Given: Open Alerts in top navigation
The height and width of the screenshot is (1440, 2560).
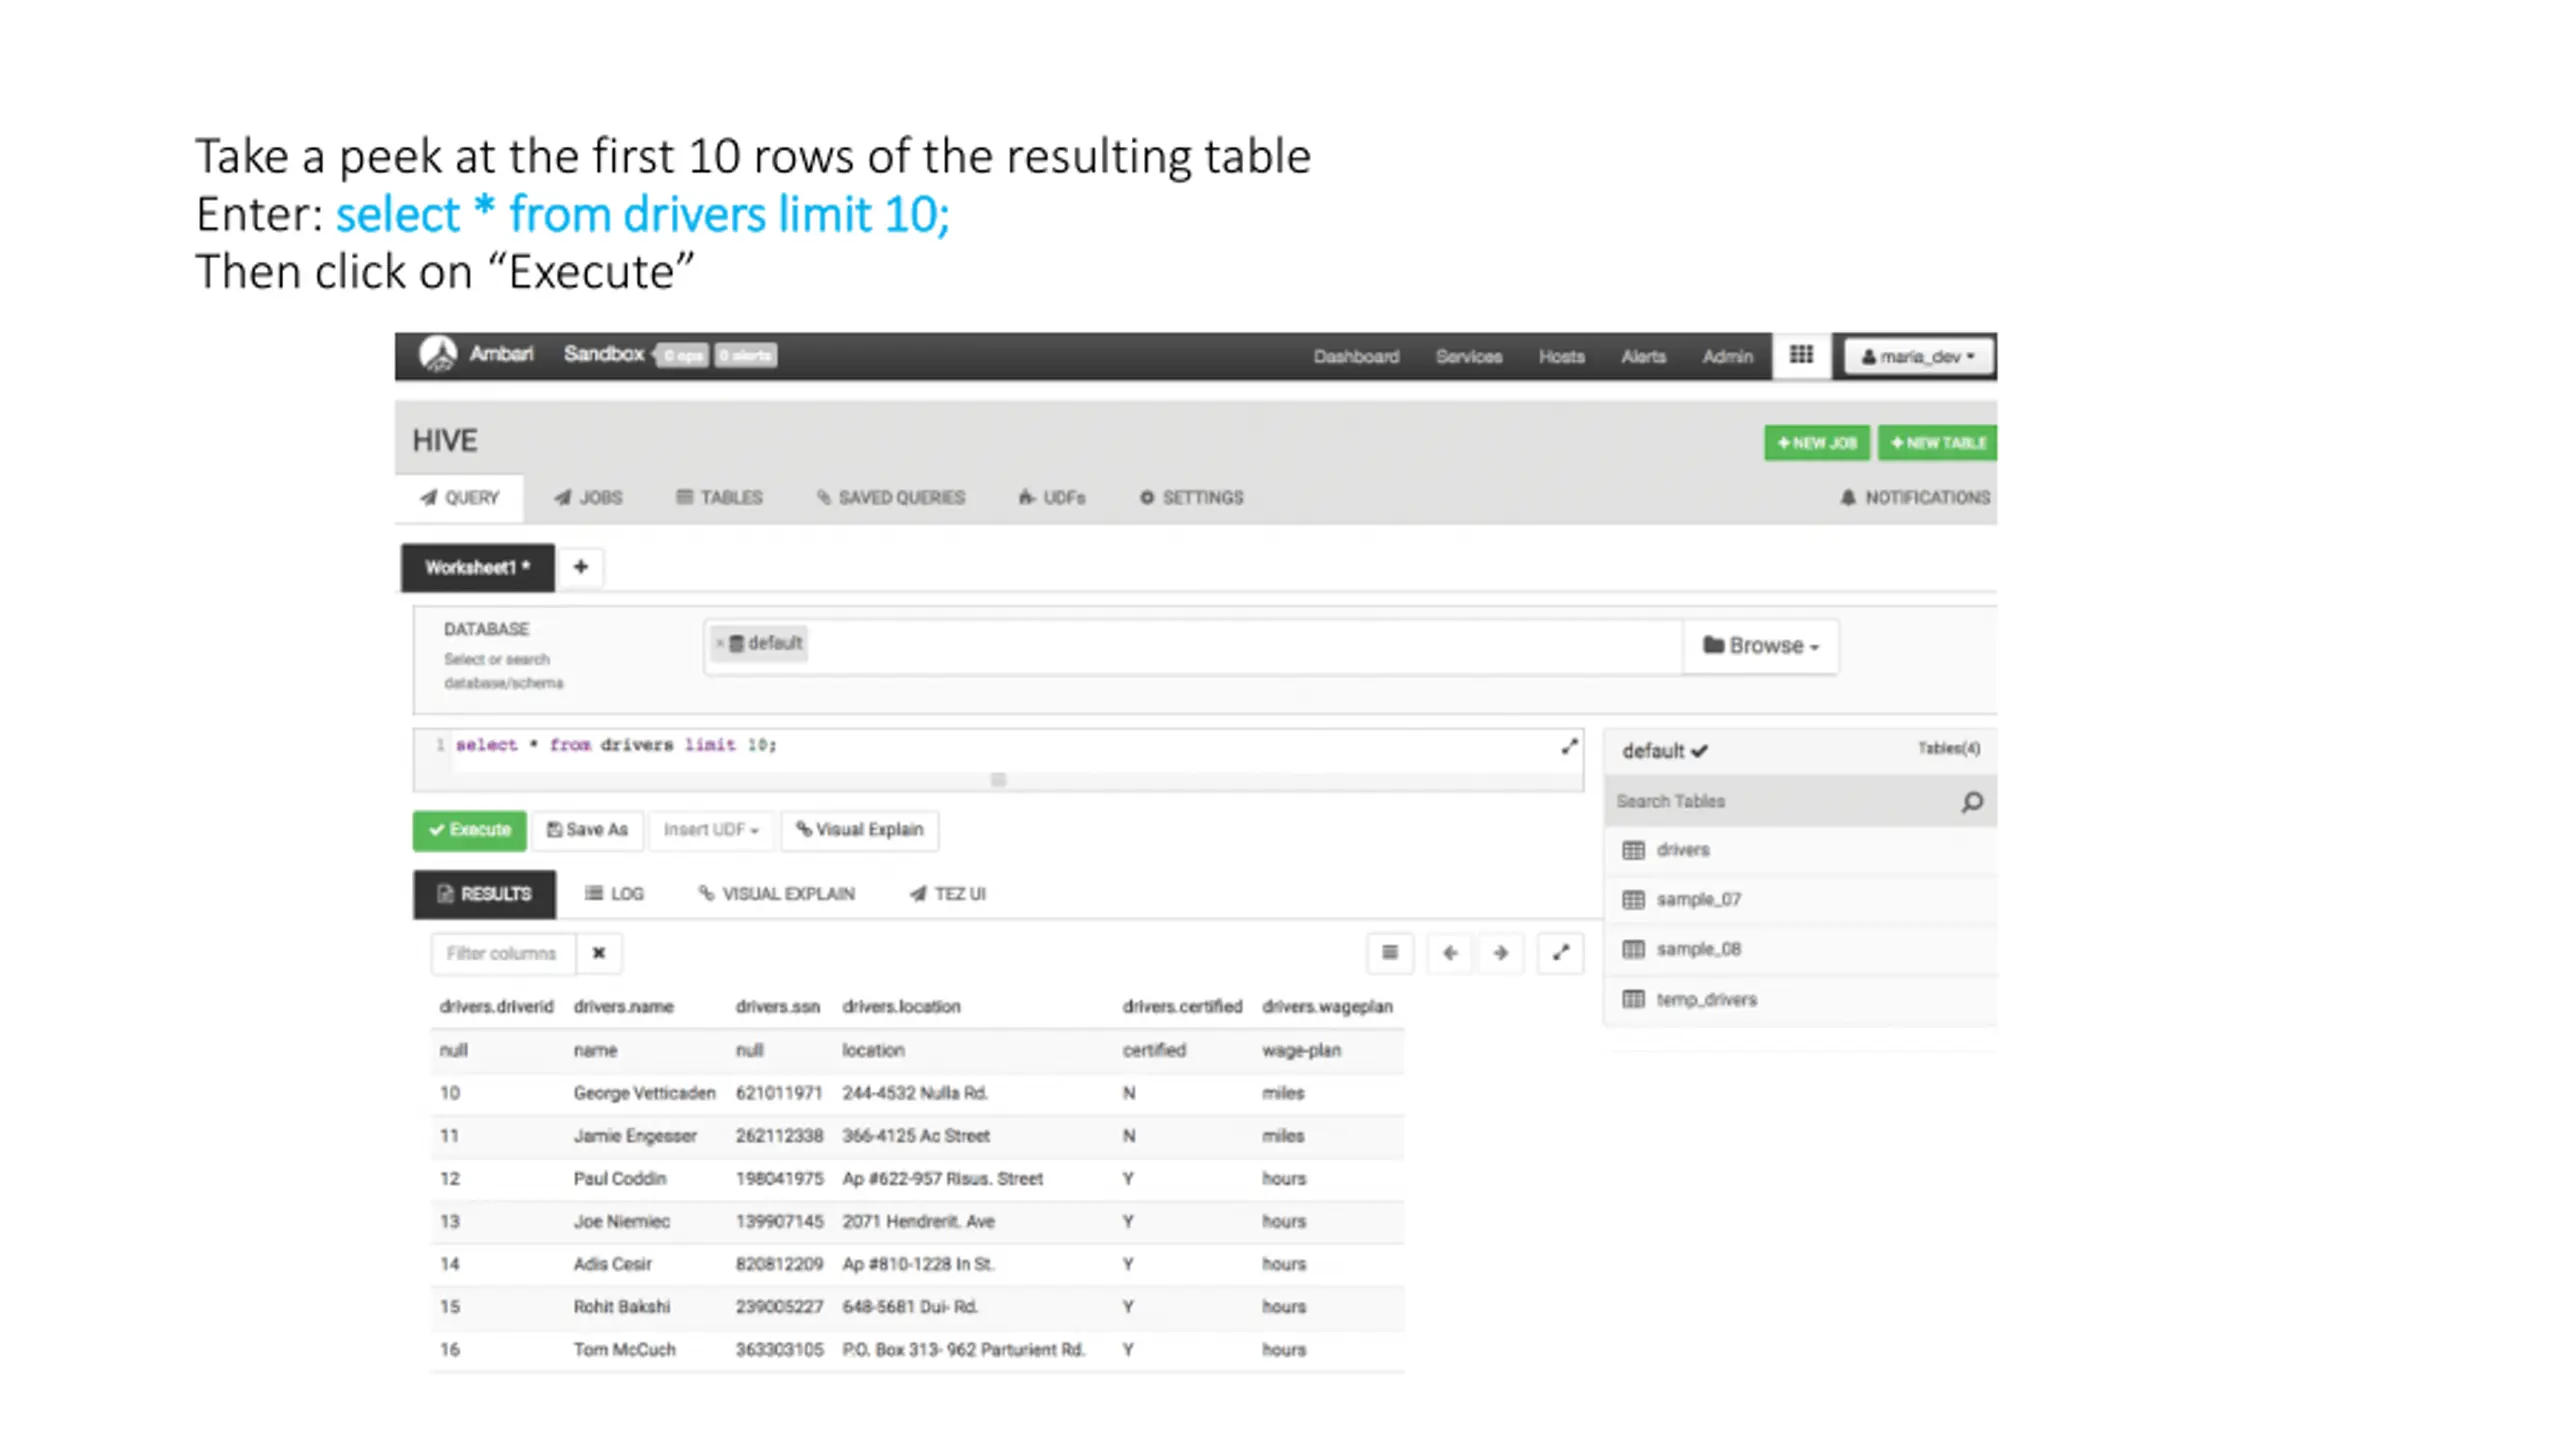Looking at the screenshot, I should coord(1643,356).
